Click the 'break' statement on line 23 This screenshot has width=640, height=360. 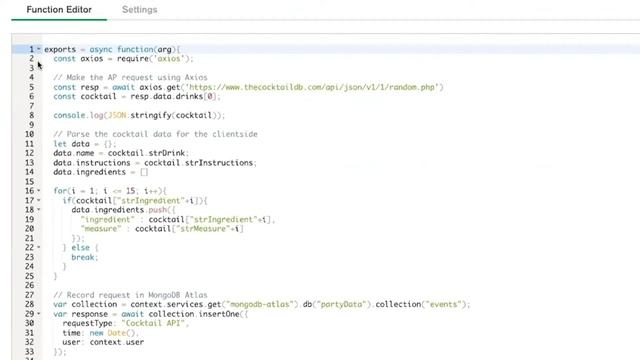pos(84,257)
